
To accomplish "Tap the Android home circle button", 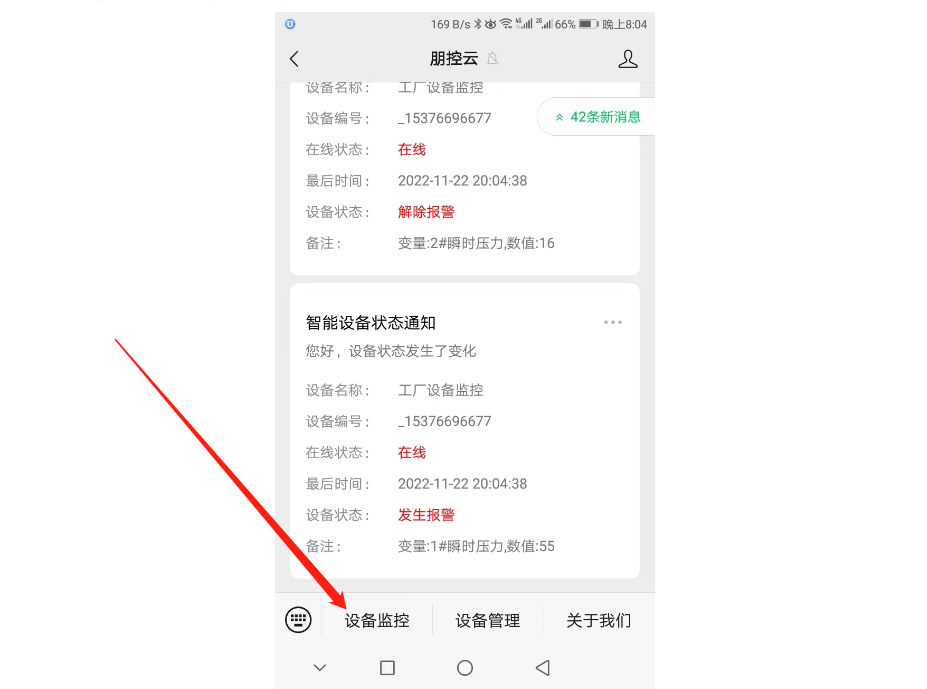I will click(x=465, y=668).
